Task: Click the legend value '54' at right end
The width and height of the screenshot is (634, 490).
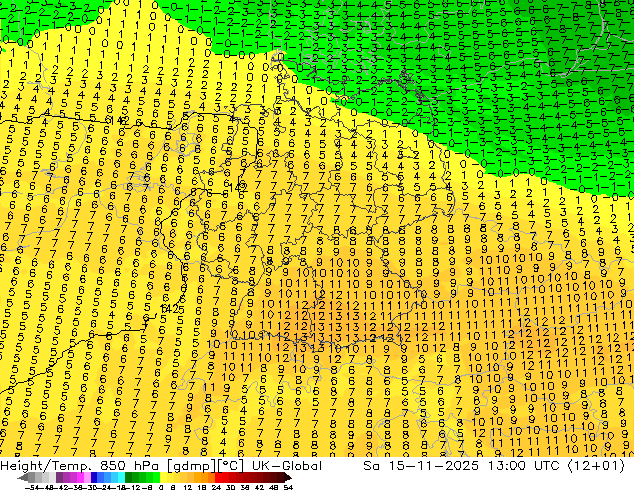Action: [288, 488]
